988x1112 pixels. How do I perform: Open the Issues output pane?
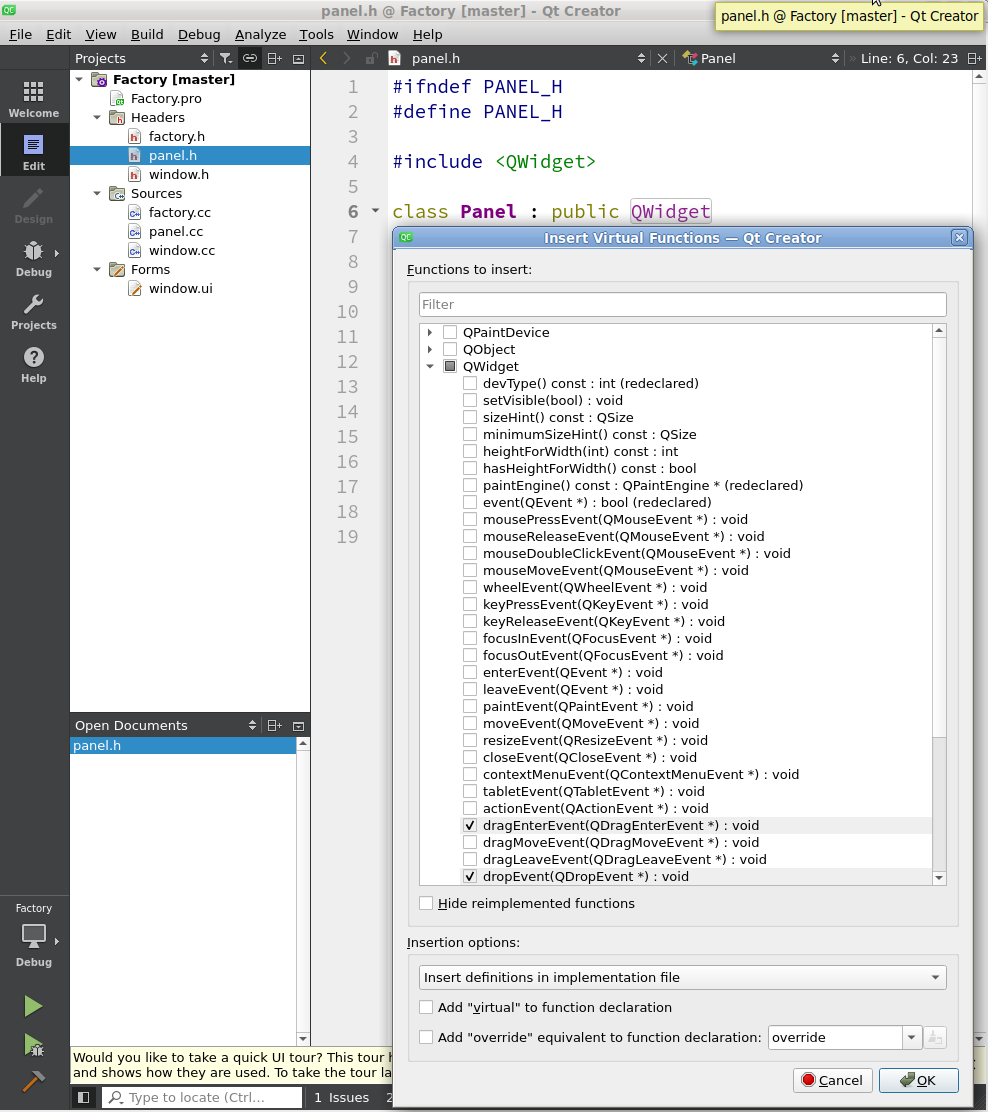click(x=342, y=1097)
